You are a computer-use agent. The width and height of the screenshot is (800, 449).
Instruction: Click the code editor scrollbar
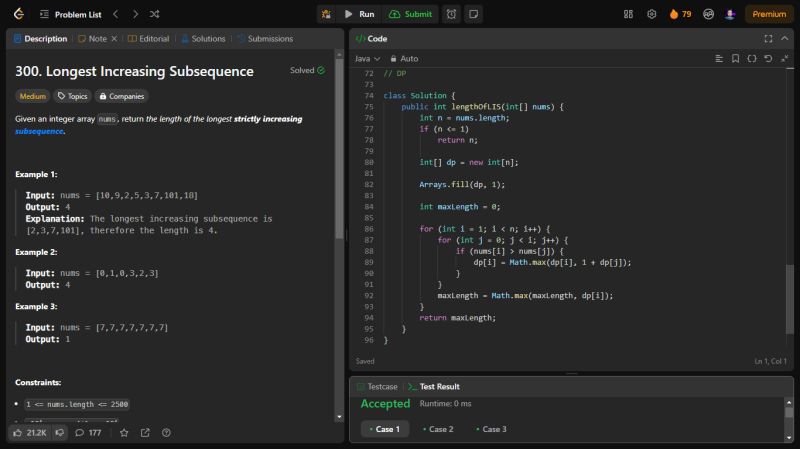(790, 300)
